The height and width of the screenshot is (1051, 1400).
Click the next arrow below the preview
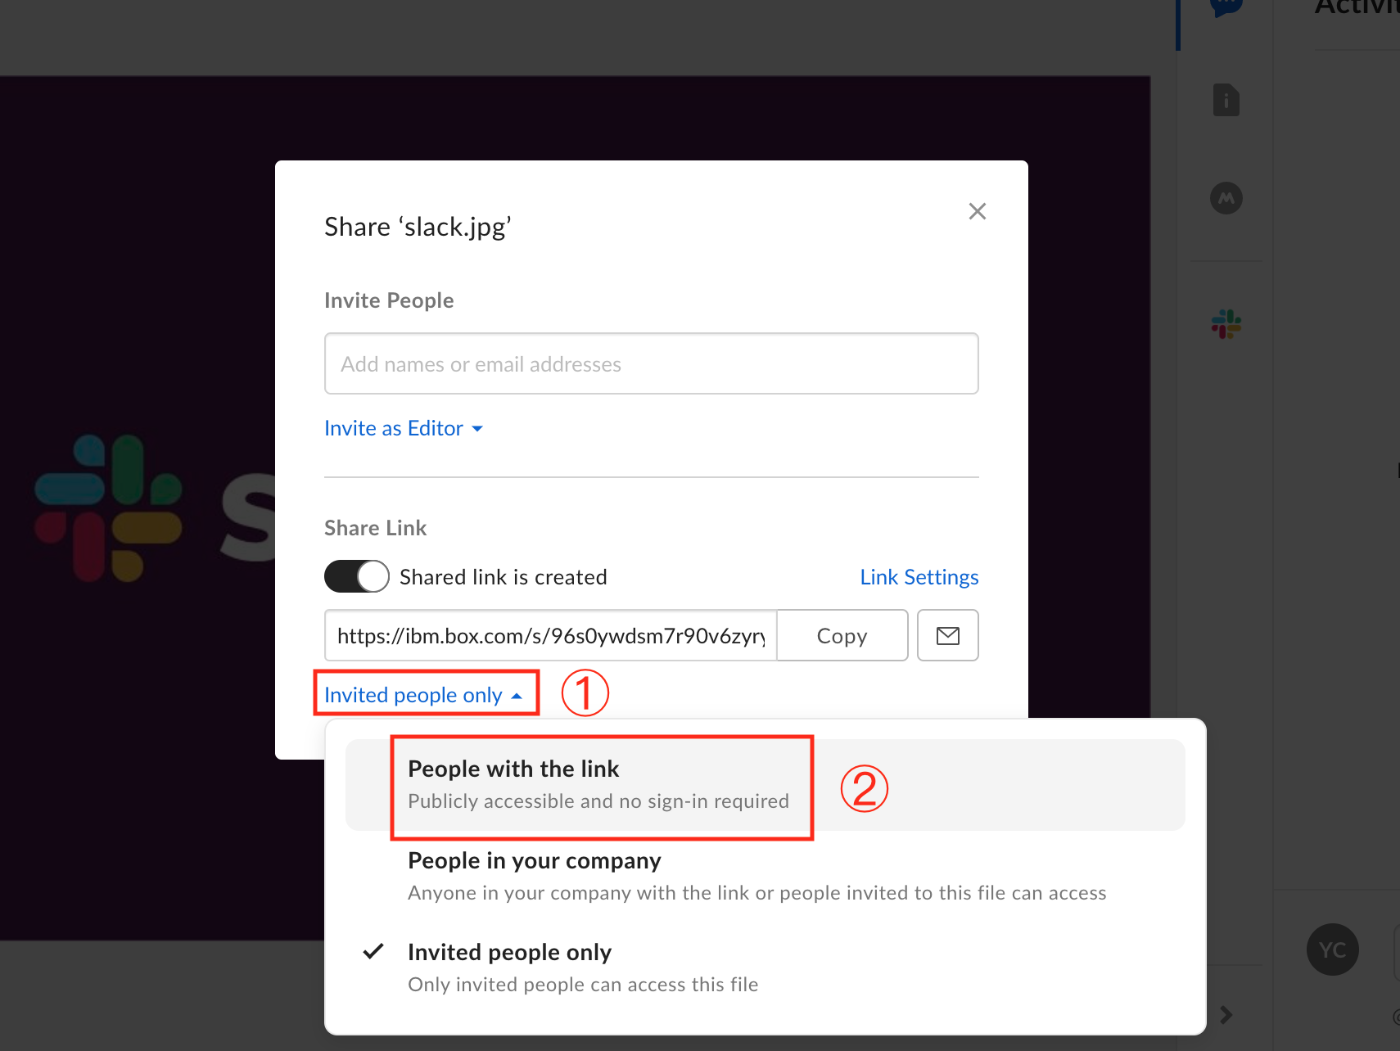click(x=1226, y=1015)
